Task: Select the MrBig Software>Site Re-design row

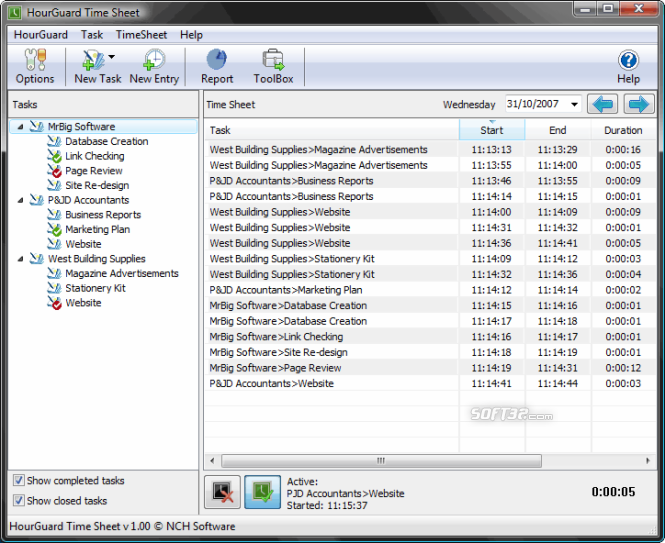Action: click(x=430, y=352)
